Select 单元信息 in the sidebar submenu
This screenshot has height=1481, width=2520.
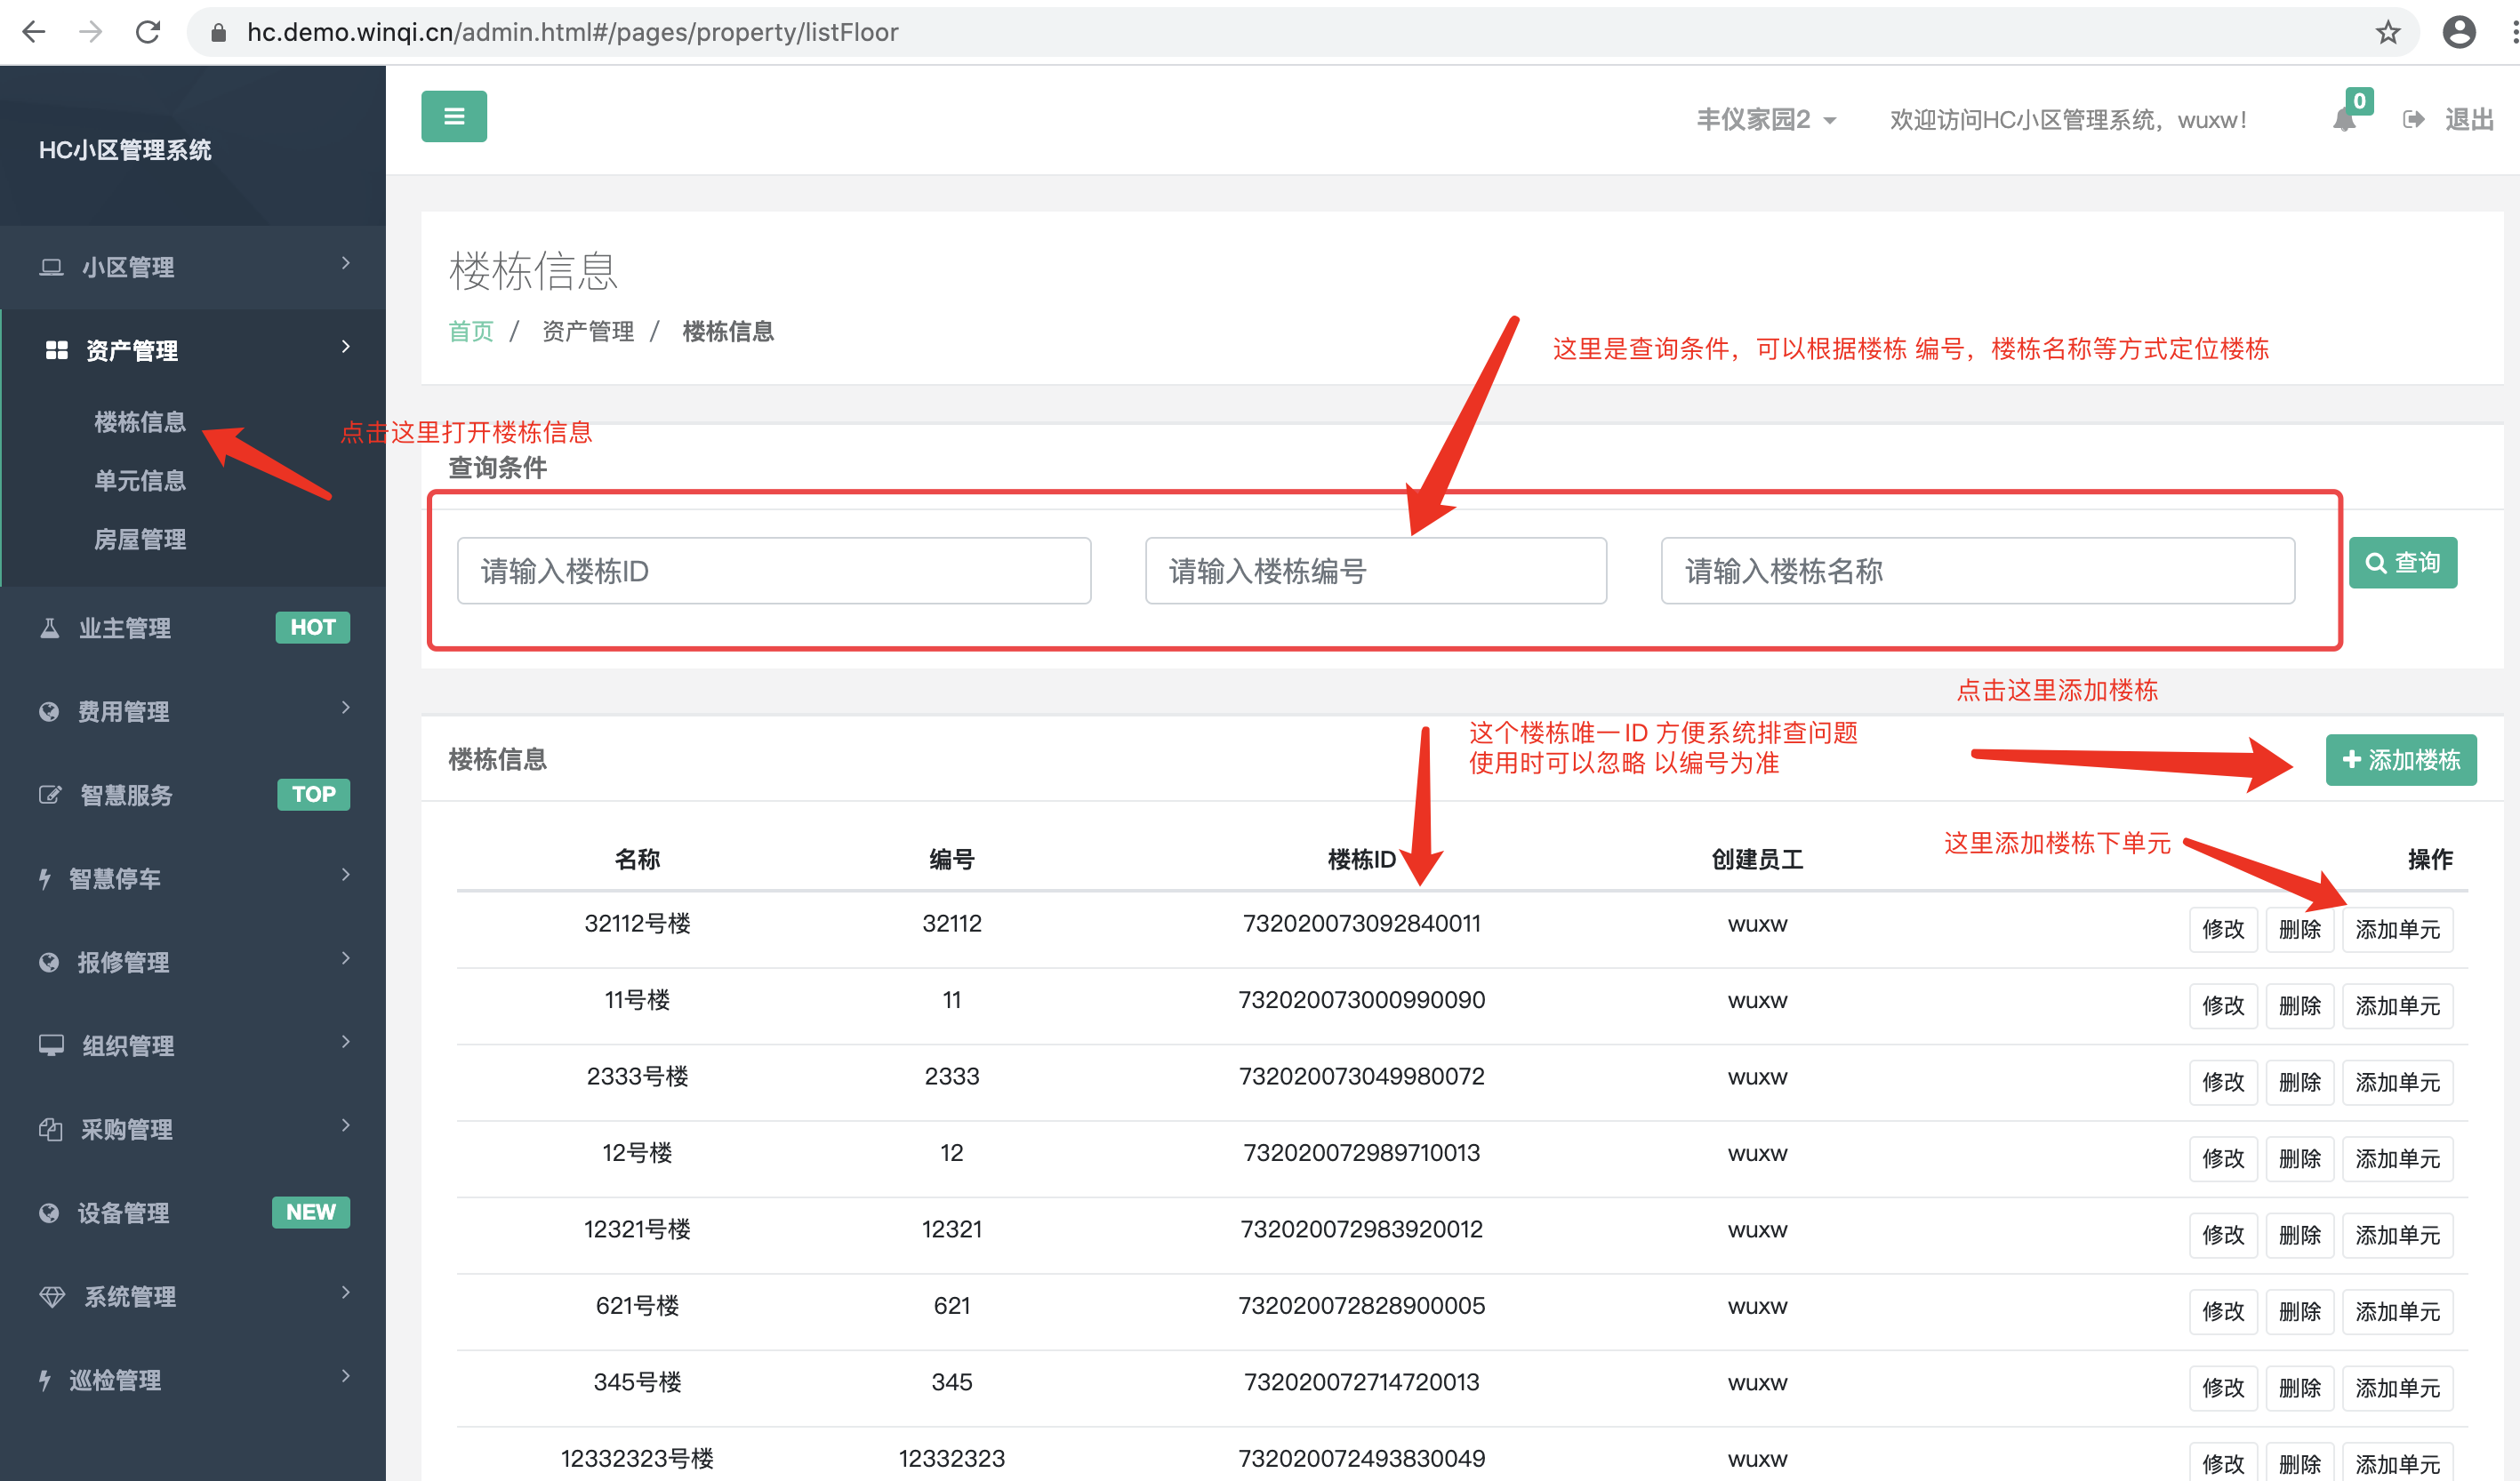tap(140, 481)
